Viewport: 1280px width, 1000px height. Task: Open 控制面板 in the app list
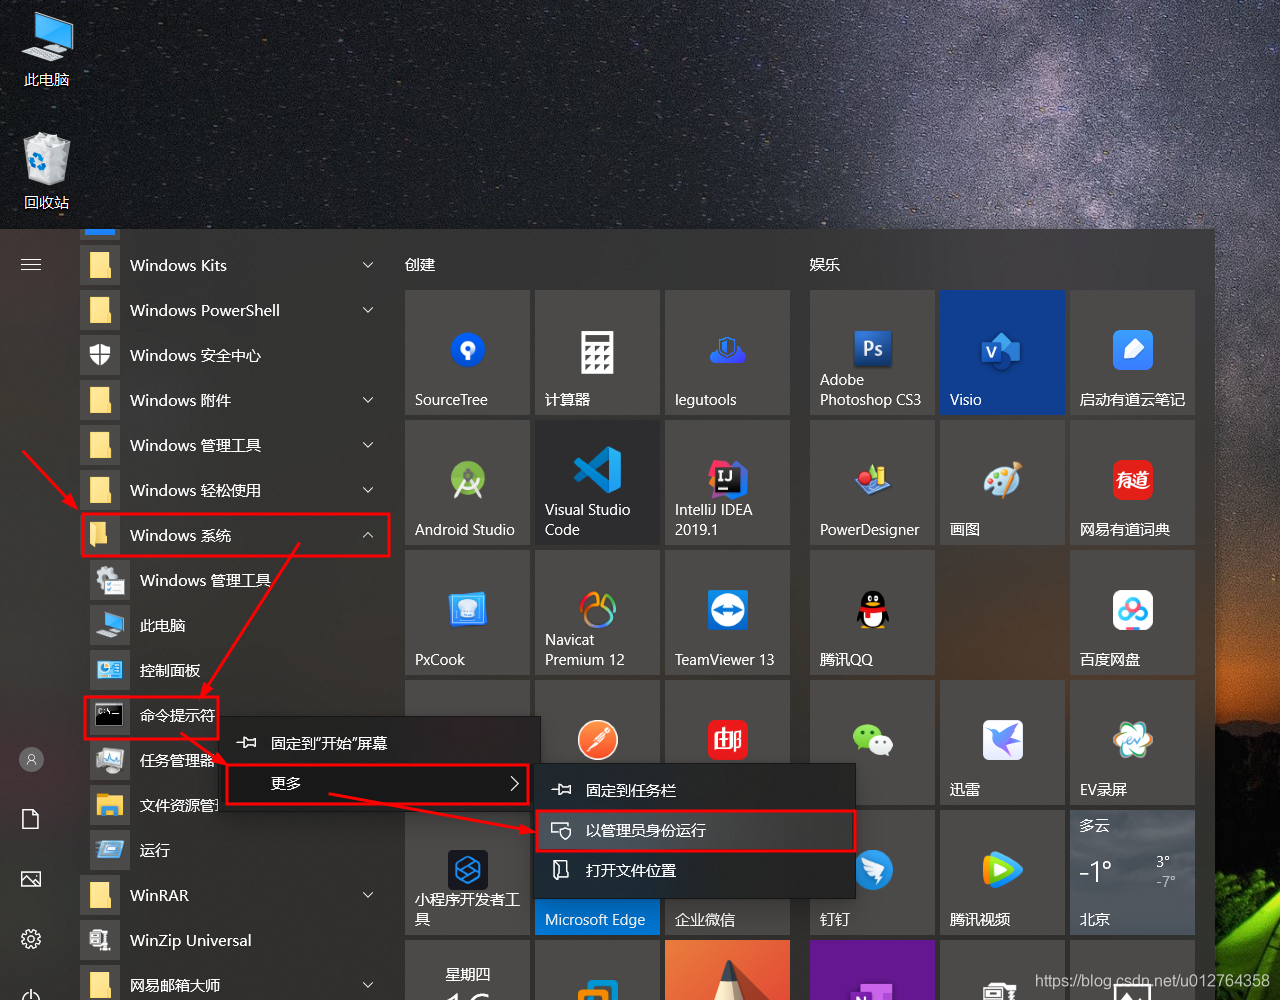[235, 670]
